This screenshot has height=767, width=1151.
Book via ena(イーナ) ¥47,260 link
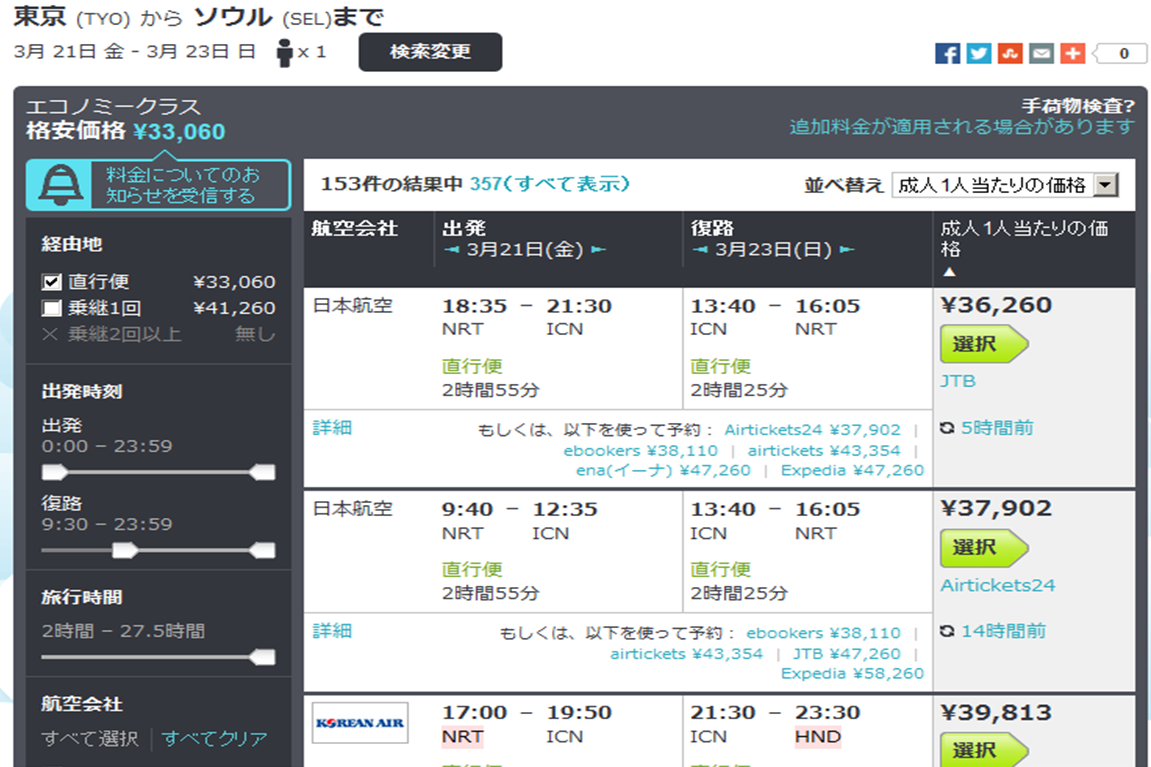click(x=664, y=470)
